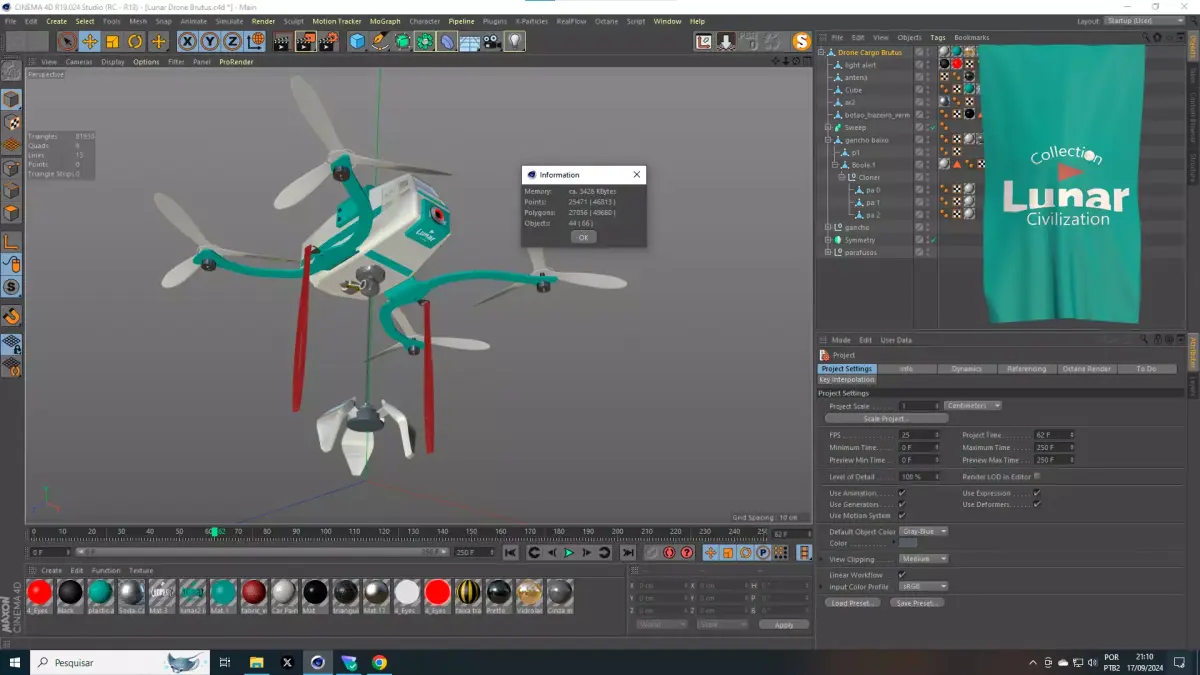Click the red Record Active Objects button
The height and width of the screenshot is (675, 1200).
[652, 552]
